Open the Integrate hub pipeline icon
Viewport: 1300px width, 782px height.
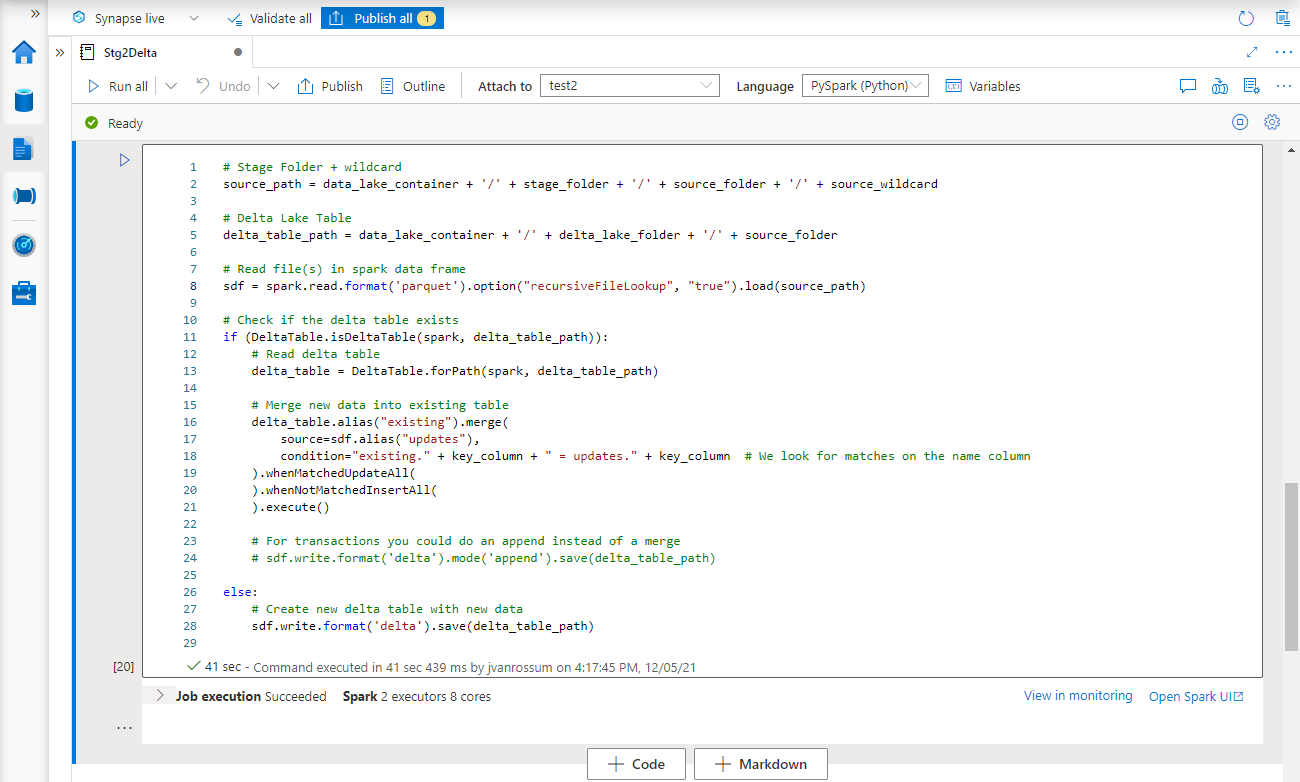pyautogui.click(x=24, y=196)
